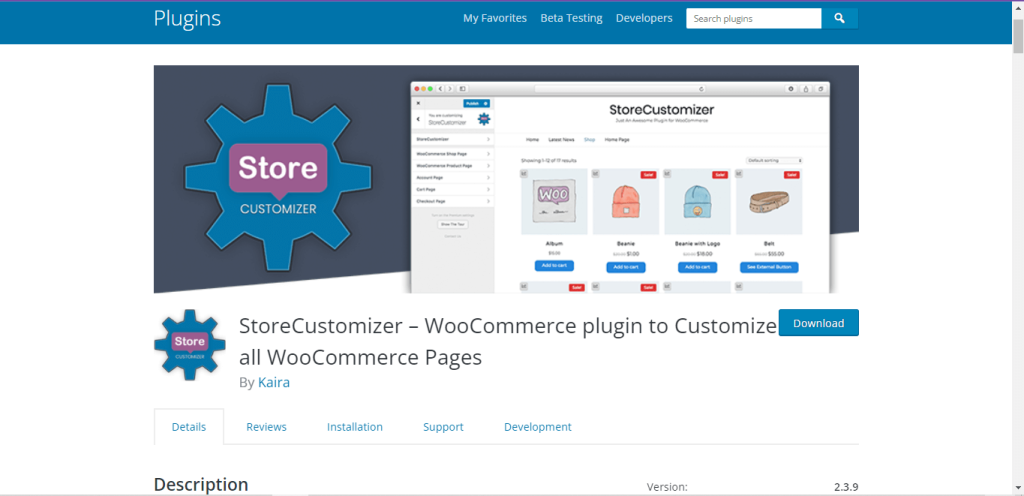Switch to the Installation tab

point(355,427)
